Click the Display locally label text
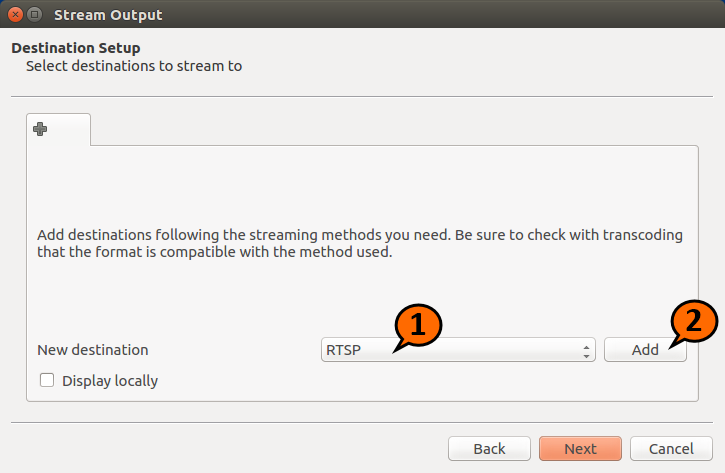 (109, 380)
